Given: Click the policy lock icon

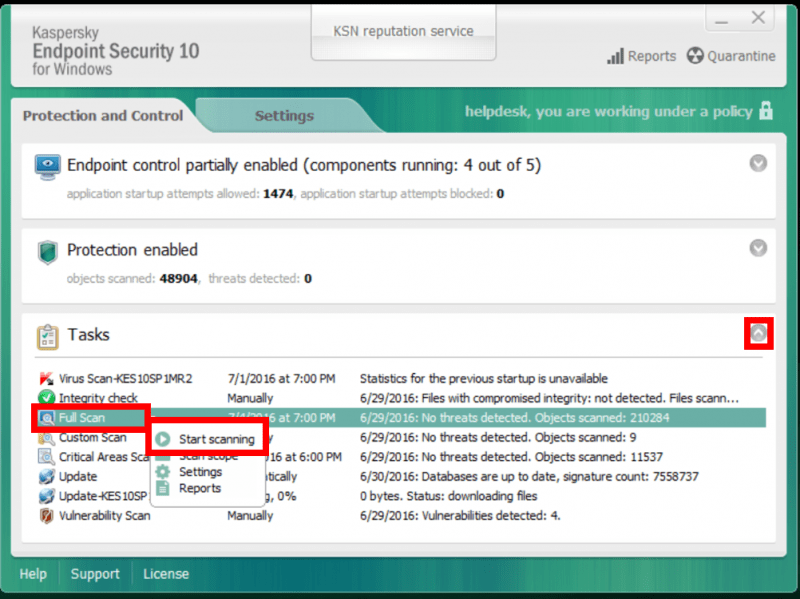Looking at the screenshot, I should (x=766, y=113).
